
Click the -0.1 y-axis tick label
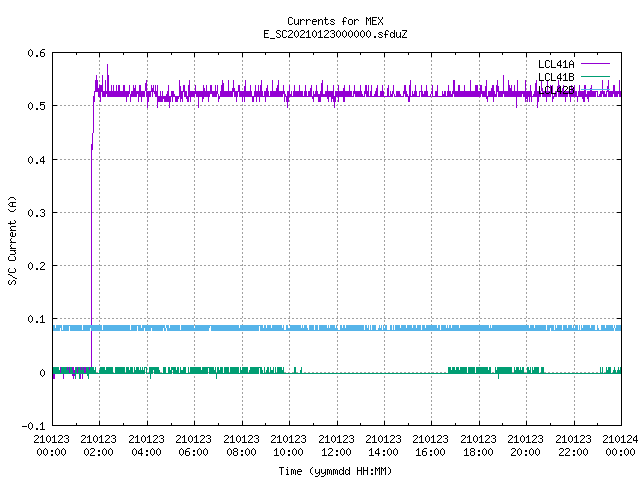tap(33, 426)
